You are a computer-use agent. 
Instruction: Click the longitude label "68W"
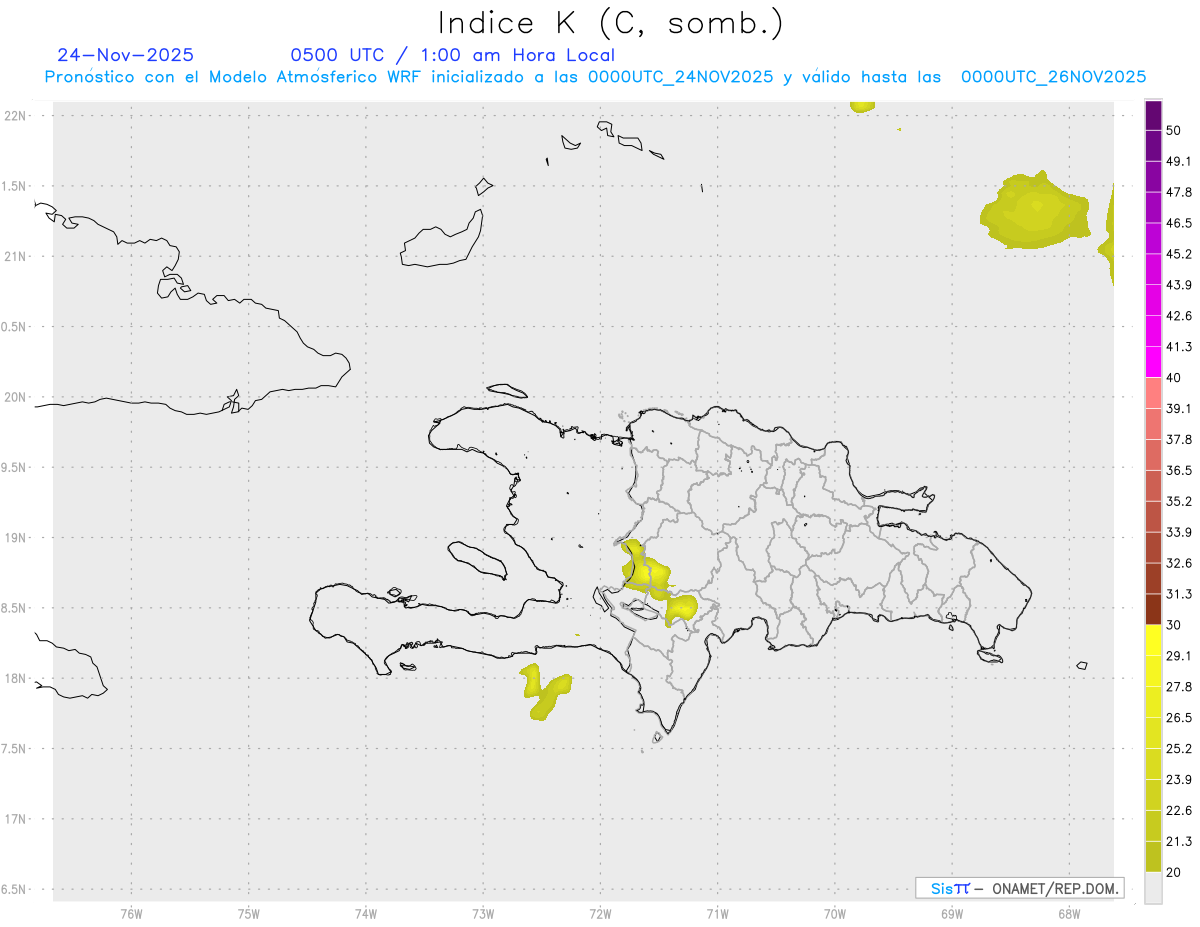coord(1069,913)
